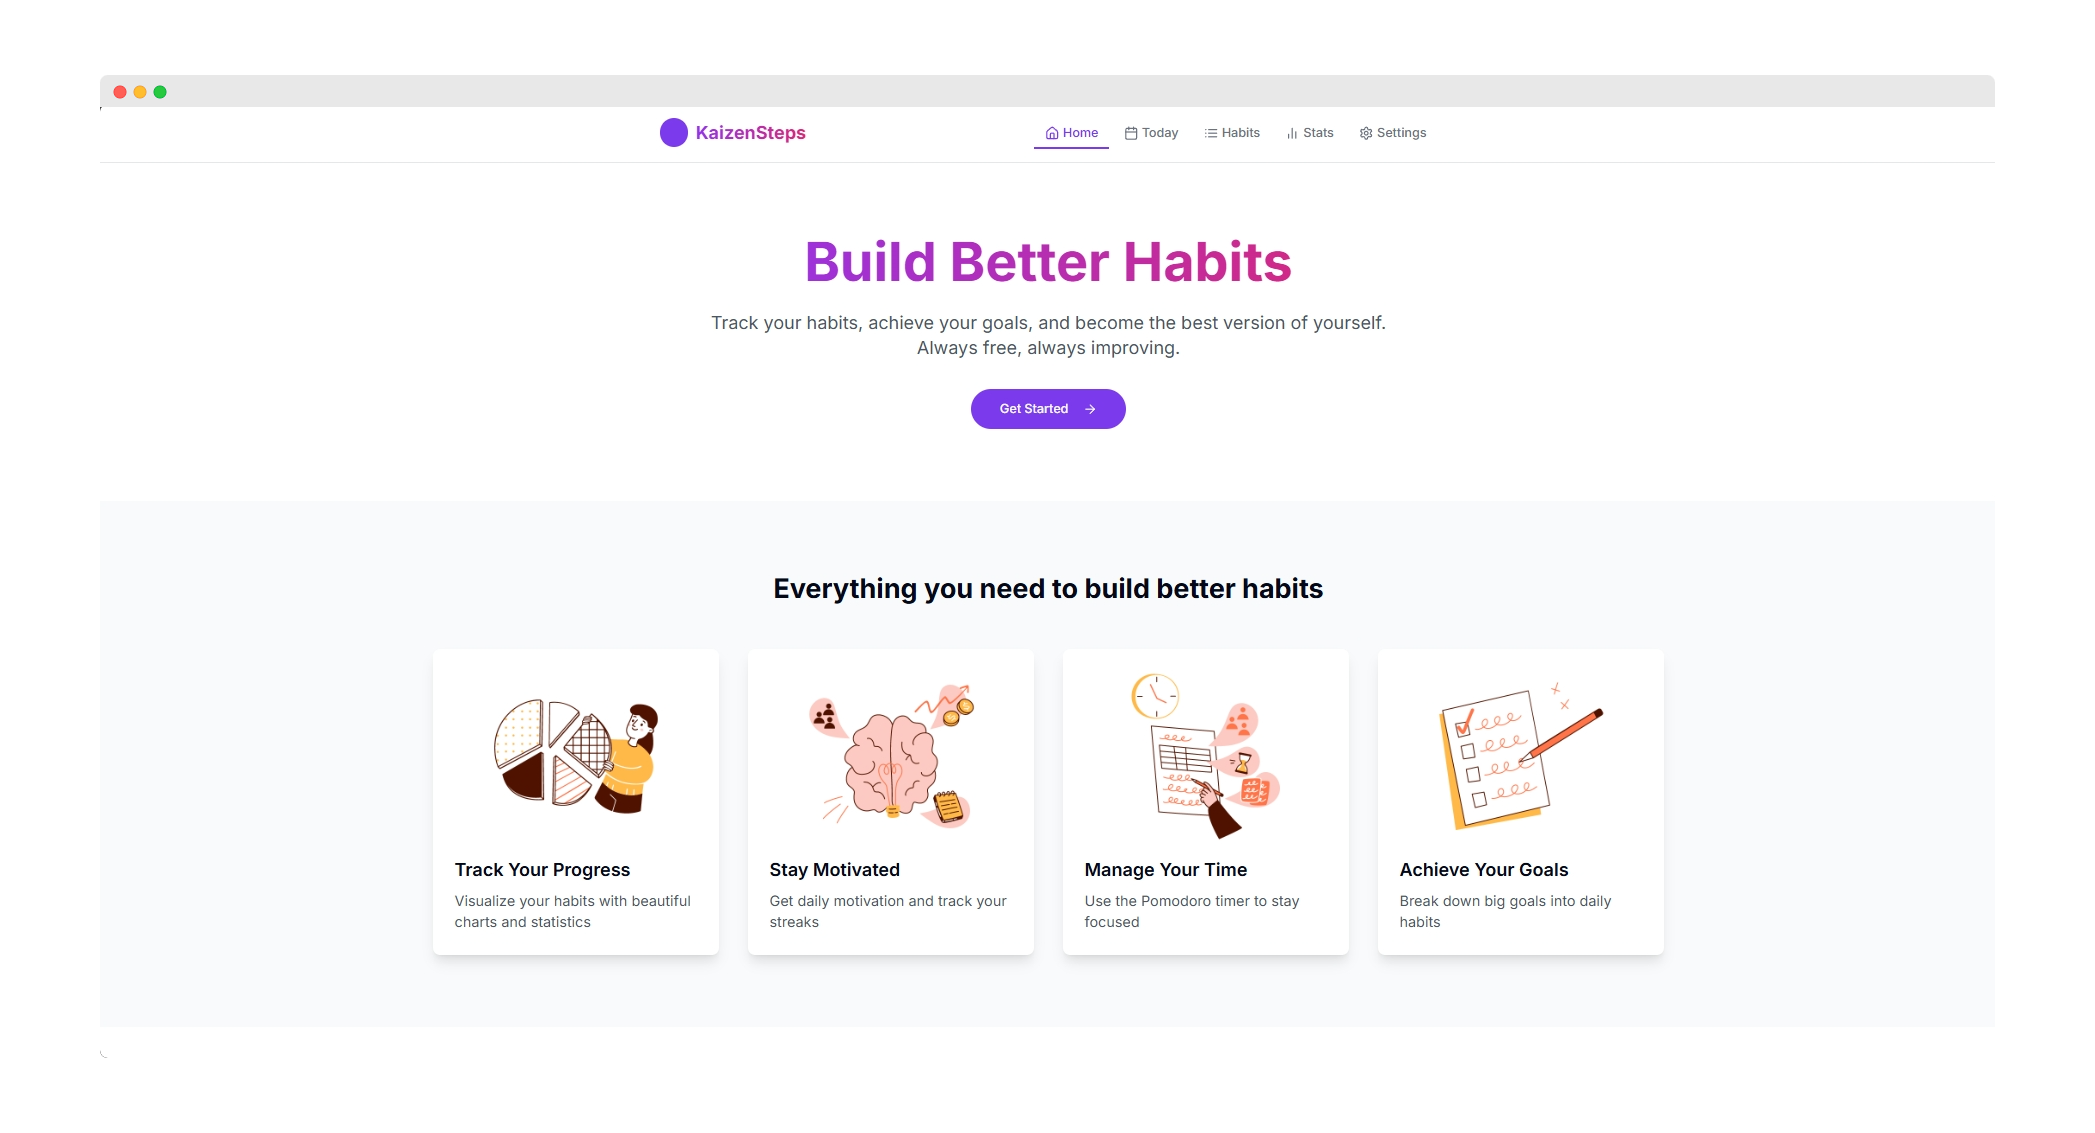
Task: Click the Stats navigation item
Action: point(1310,133)
